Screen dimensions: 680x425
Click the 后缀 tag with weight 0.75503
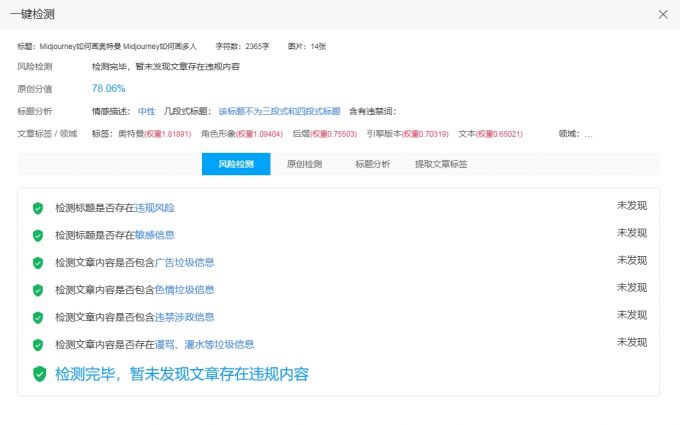click(x=325, y=134)
